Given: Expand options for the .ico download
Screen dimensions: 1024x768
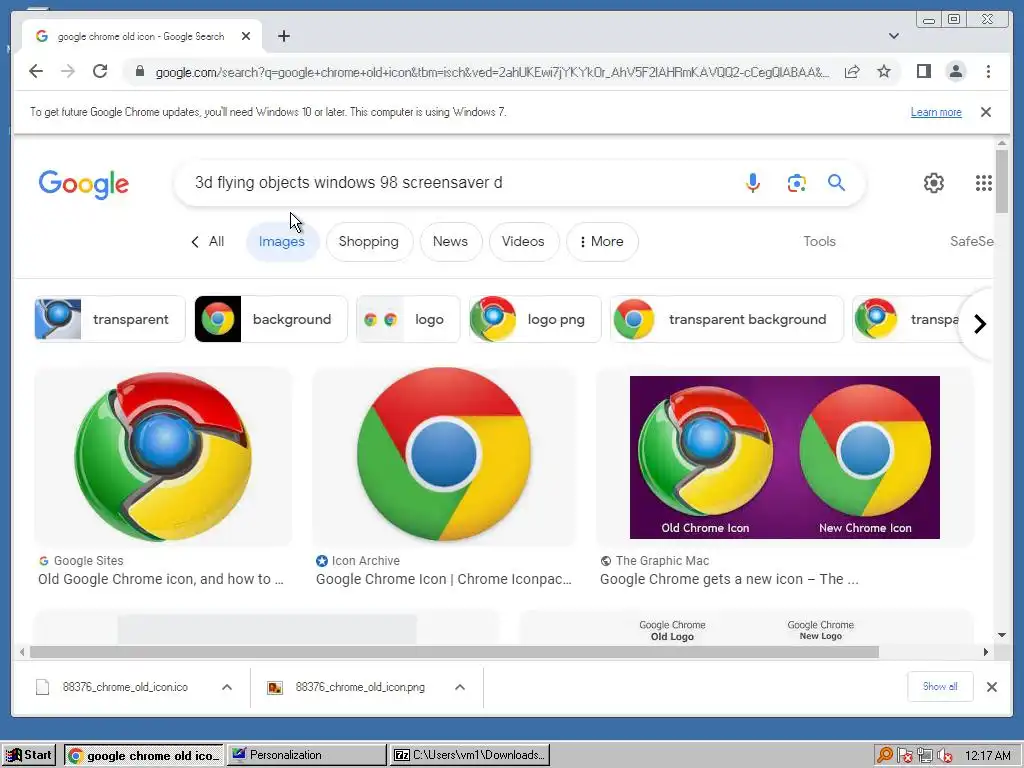Looking at the screenshot, I should (227, 687).
